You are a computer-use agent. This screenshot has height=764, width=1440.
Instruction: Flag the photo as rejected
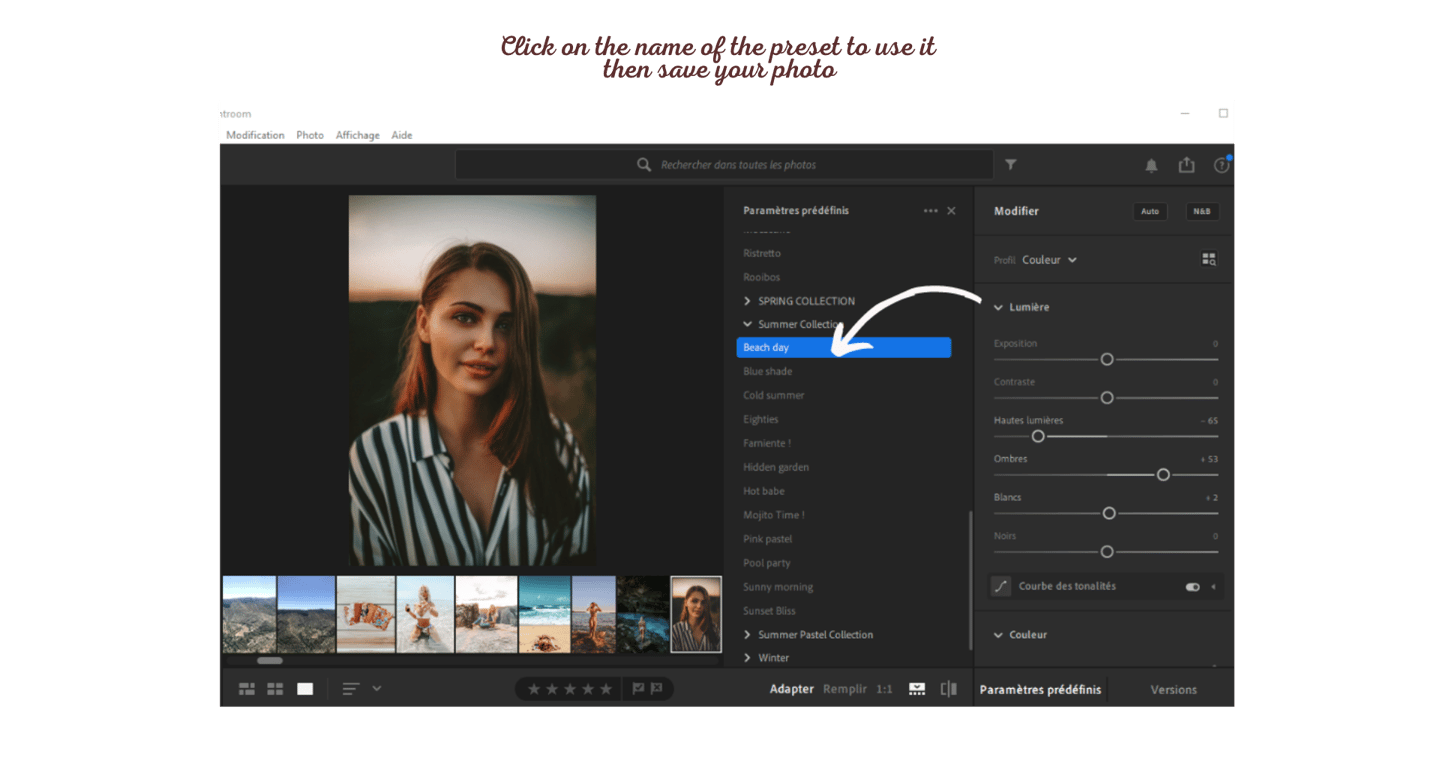[x=657, y=689]
